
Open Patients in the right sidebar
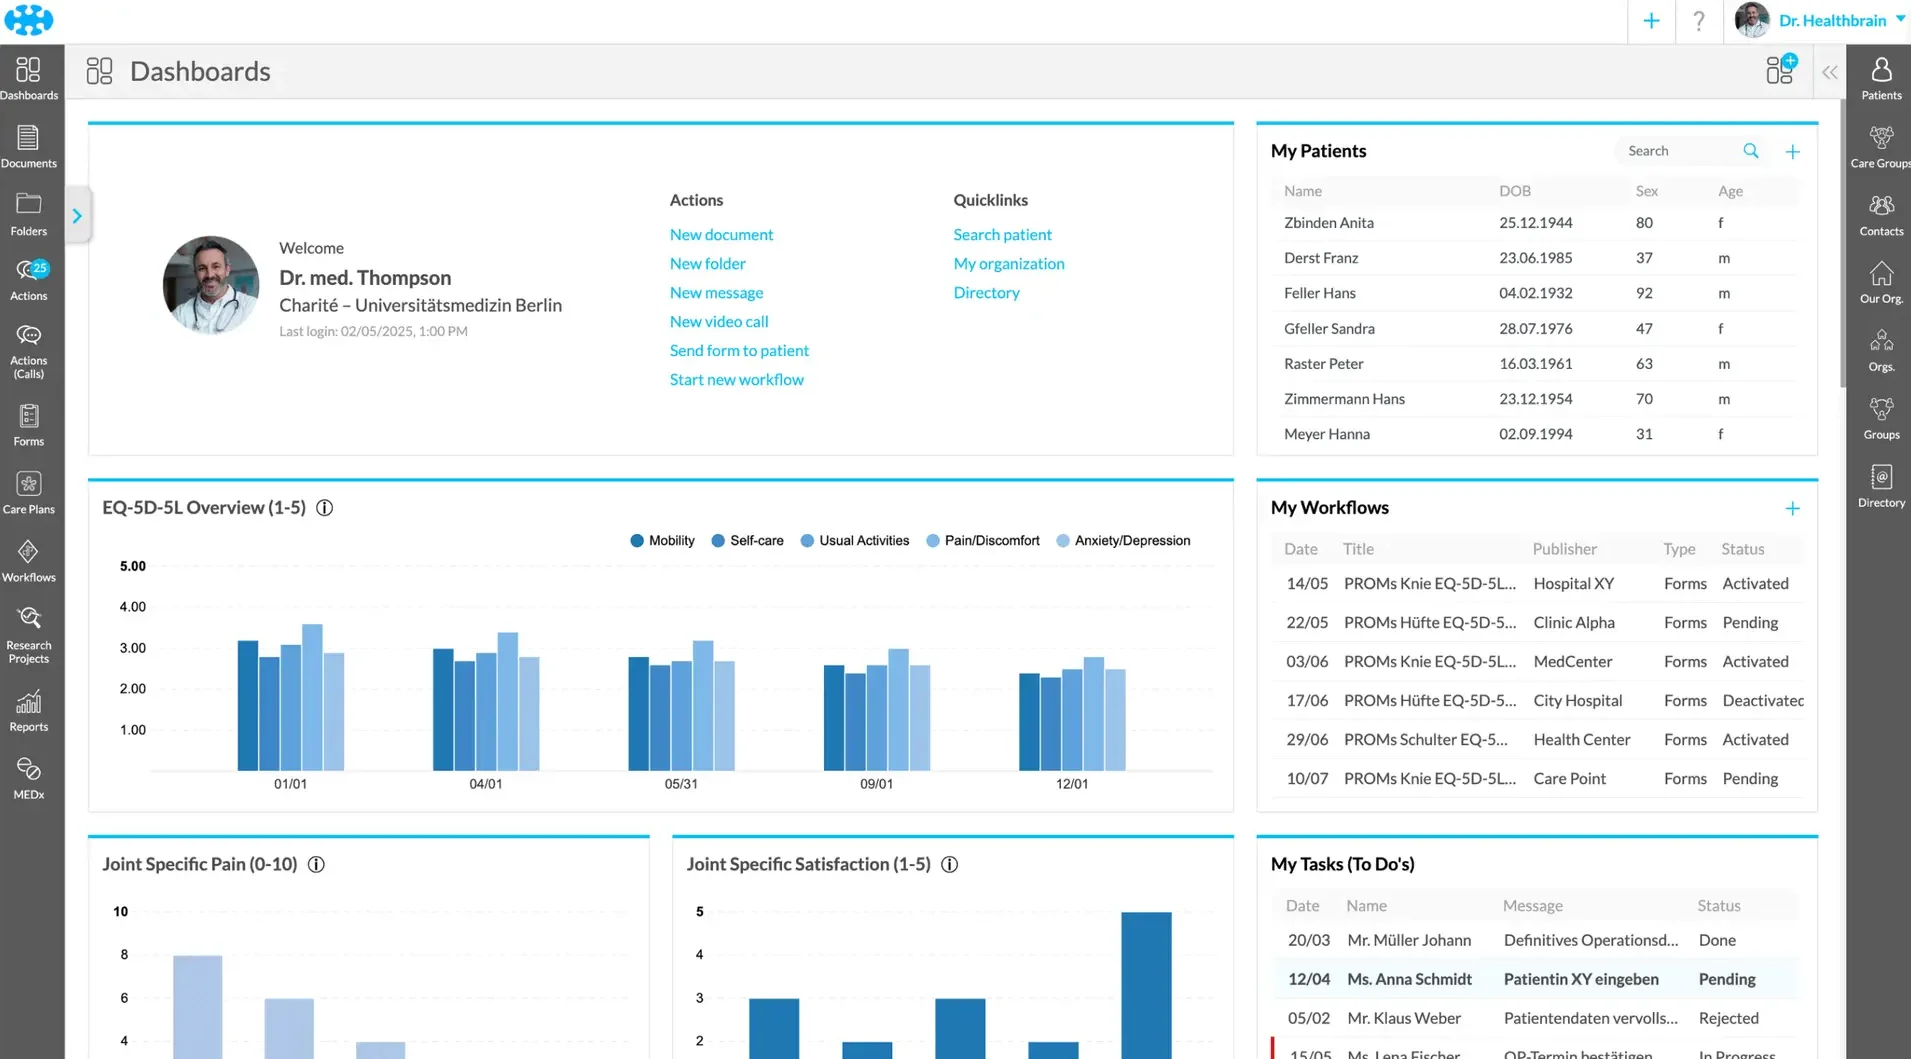point(1881,78)
